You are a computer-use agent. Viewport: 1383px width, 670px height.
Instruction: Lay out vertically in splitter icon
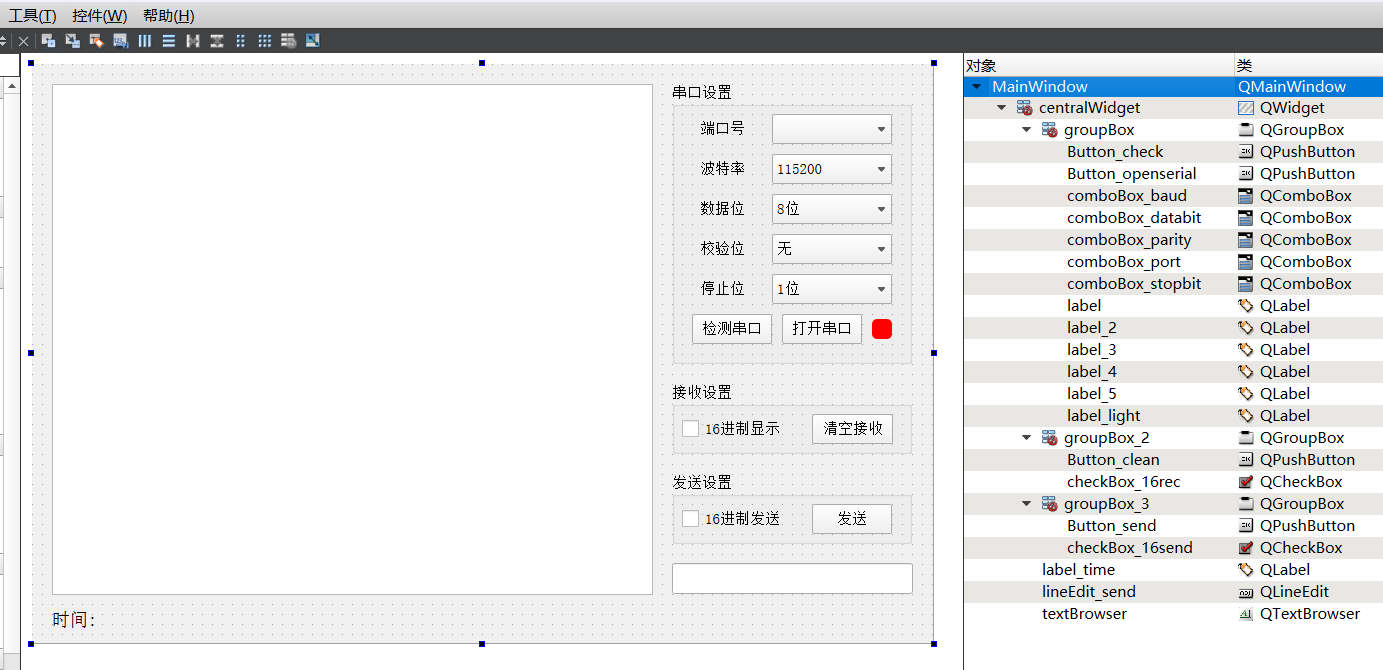tap(217, 41)
